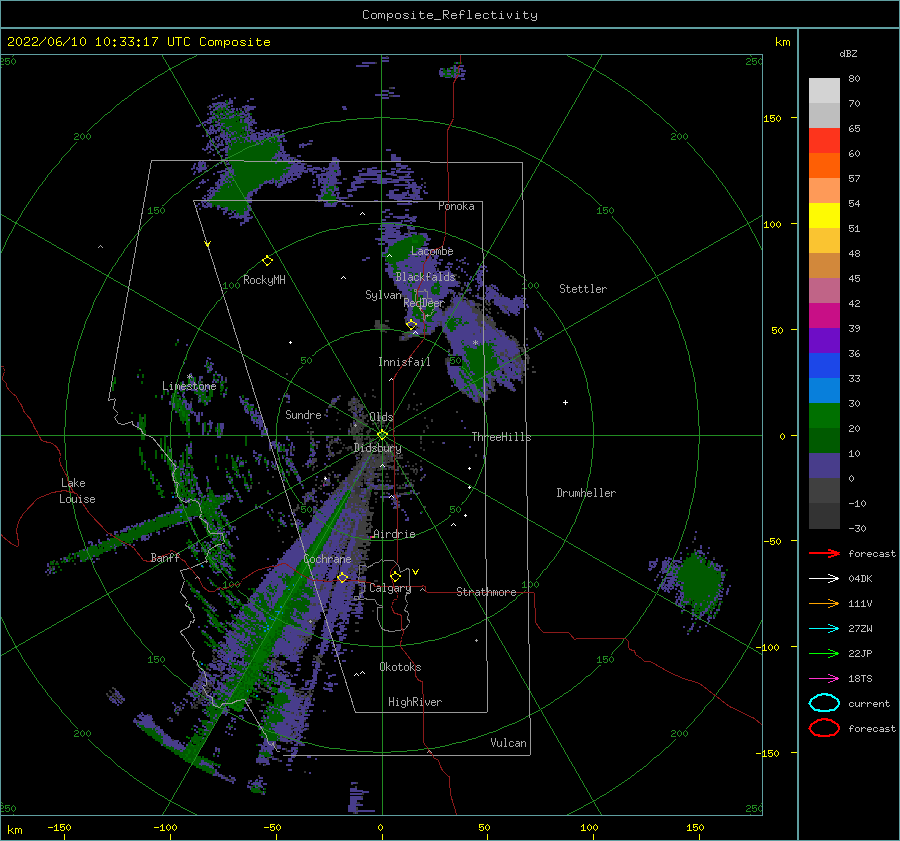Click the Lacombe town label
The width and height of the screenshot is (900, 841).
click(x=432, y=251)
